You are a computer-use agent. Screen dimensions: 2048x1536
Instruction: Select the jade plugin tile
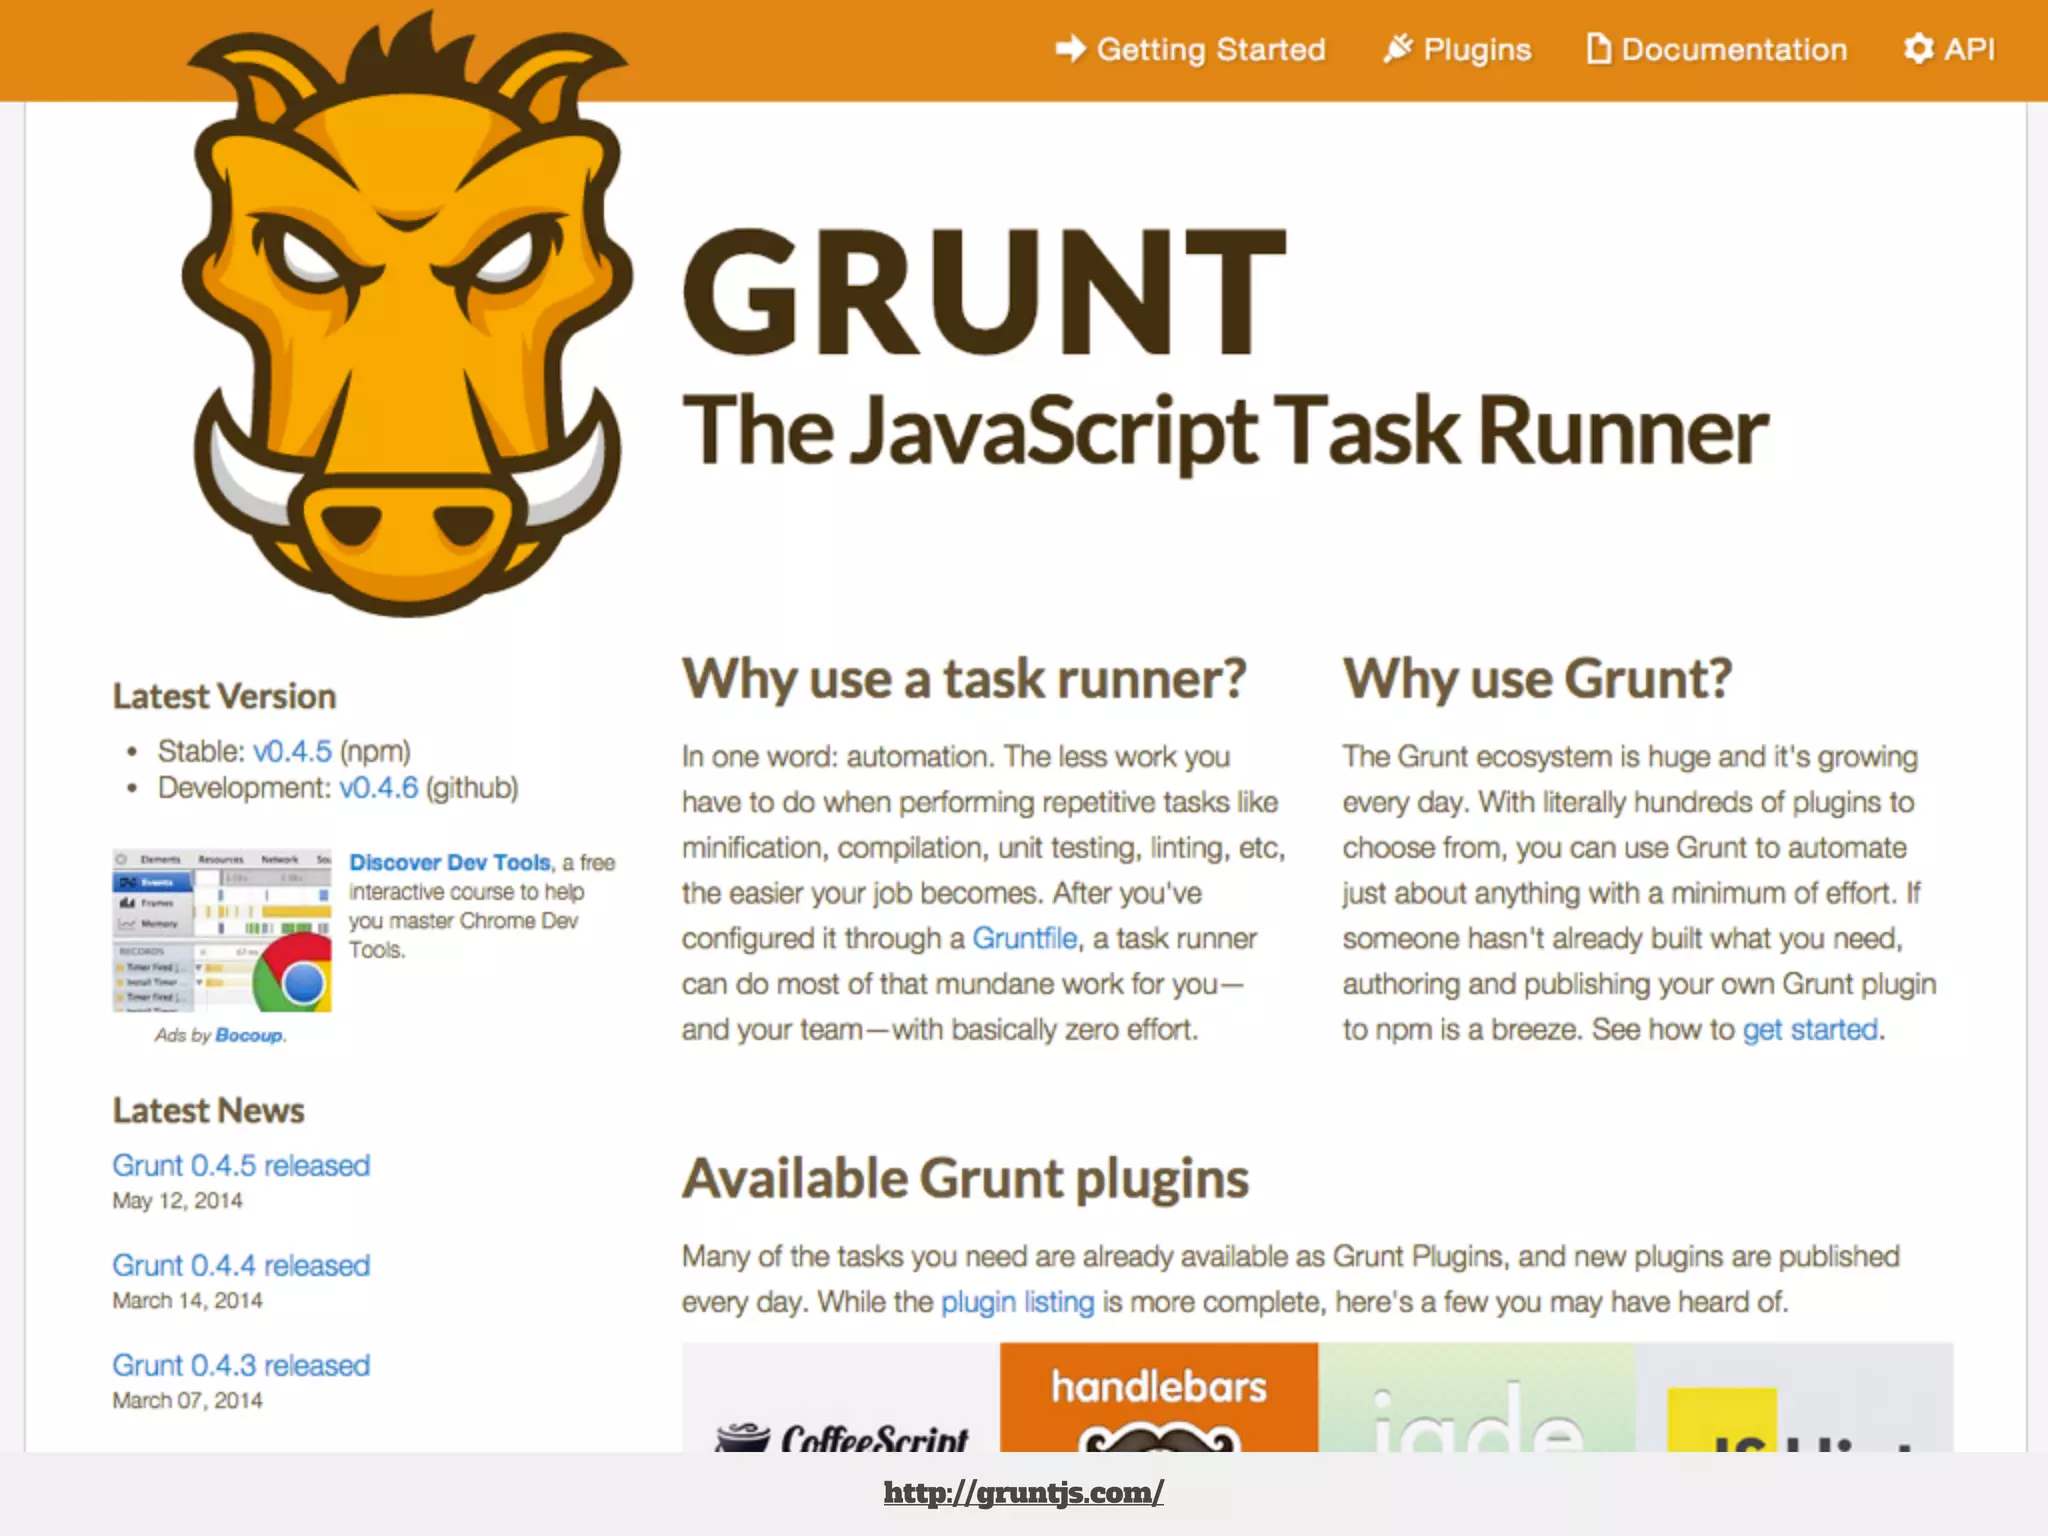(1477, 1397)
